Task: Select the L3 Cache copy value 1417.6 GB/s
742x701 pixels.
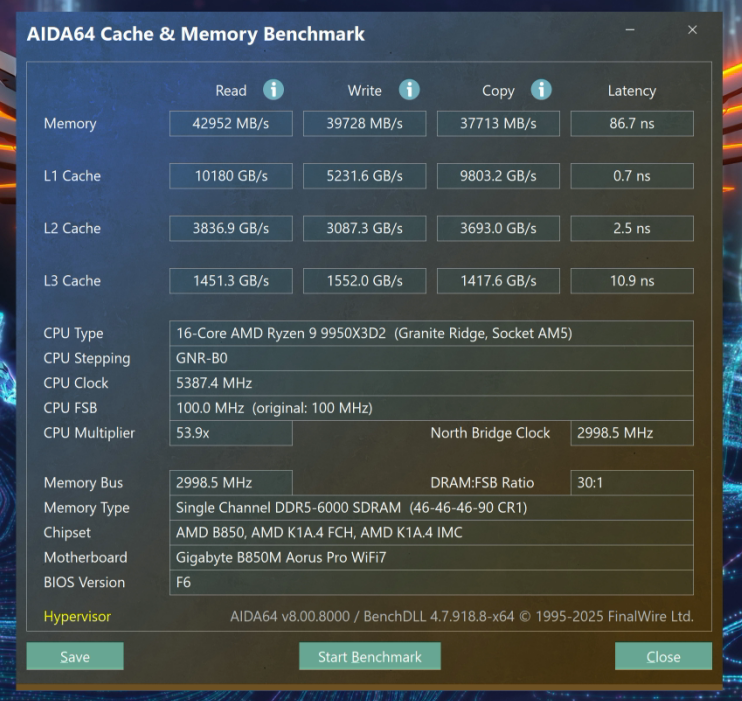Action: coord(498,281)
